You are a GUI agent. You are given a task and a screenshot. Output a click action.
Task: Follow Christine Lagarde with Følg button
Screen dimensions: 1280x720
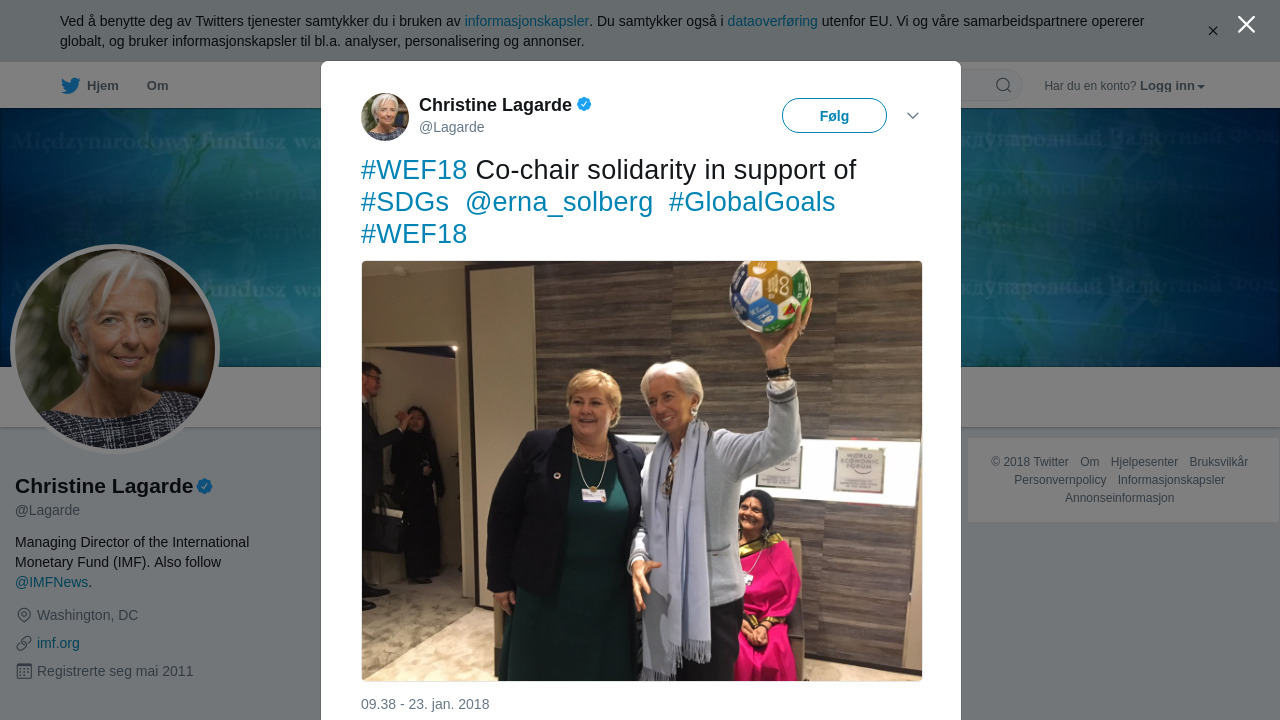pos(834,116)
